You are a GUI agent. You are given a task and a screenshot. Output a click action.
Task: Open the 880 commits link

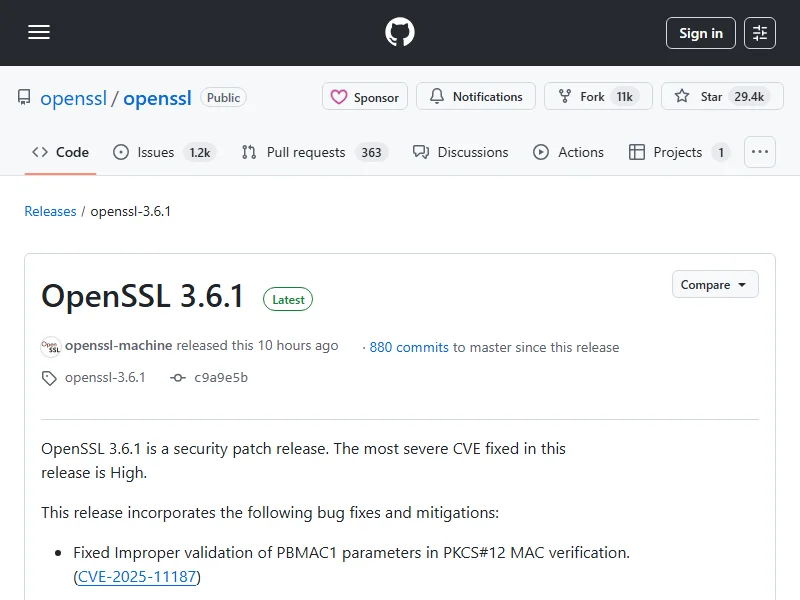point(409,348)
